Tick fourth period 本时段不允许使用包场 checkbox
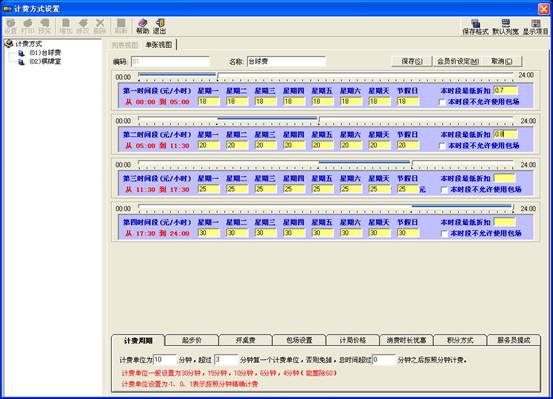This screenshot has width=553, height=399. [444, 234]
